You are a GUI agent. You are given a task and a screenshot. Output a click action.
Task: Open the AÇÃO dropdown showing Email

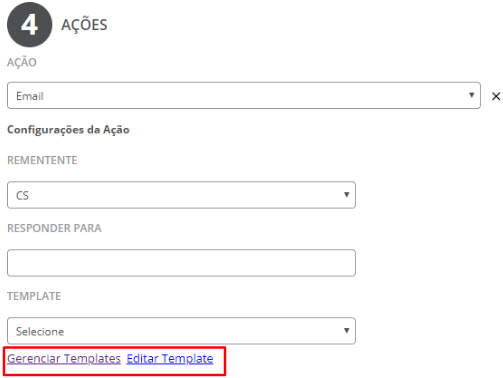244,95
